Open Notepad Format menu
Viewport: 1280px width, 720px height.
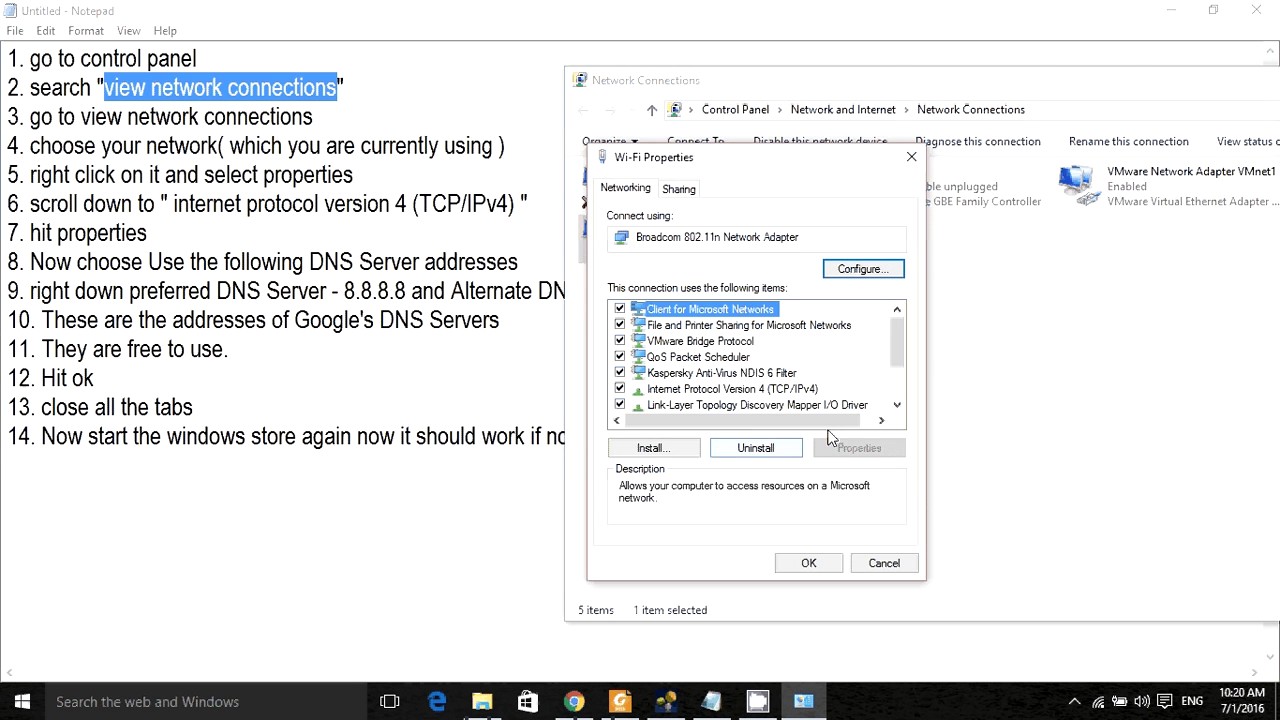click(86, 31)
